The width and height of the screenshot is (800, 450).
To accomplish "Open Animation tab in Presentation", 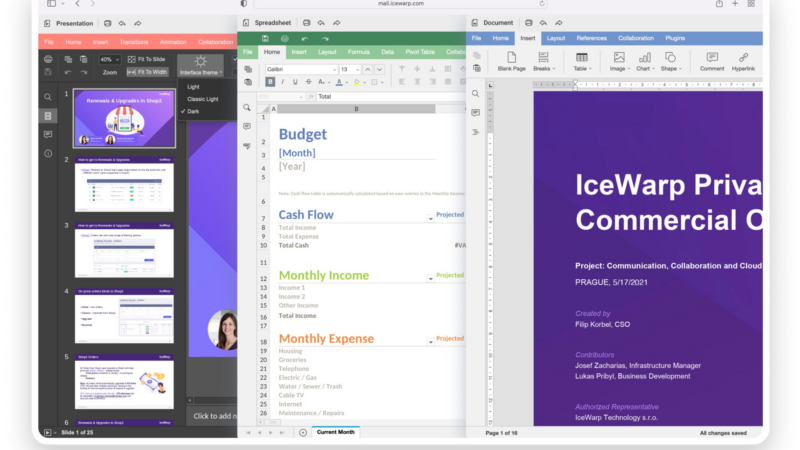I will coord(173,42).
